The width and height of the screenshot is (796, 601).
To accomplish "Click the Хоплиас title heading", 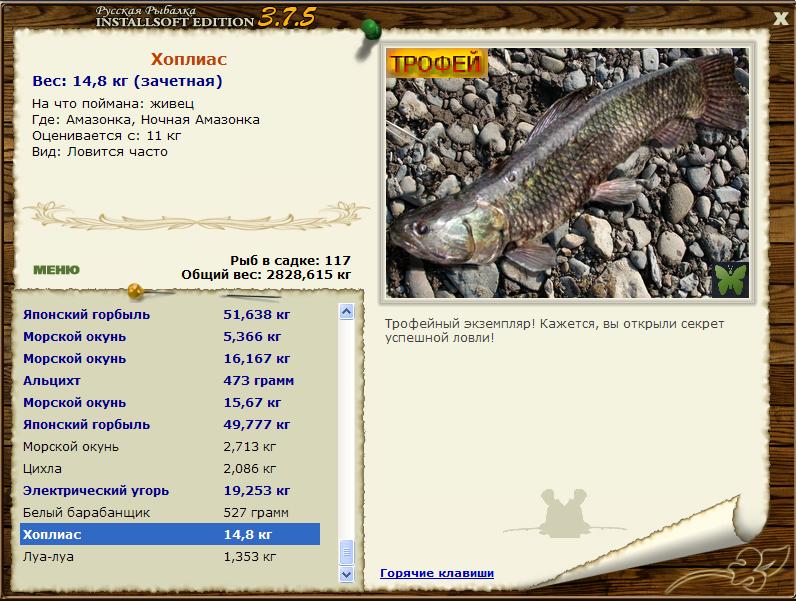I will (189, 59).
